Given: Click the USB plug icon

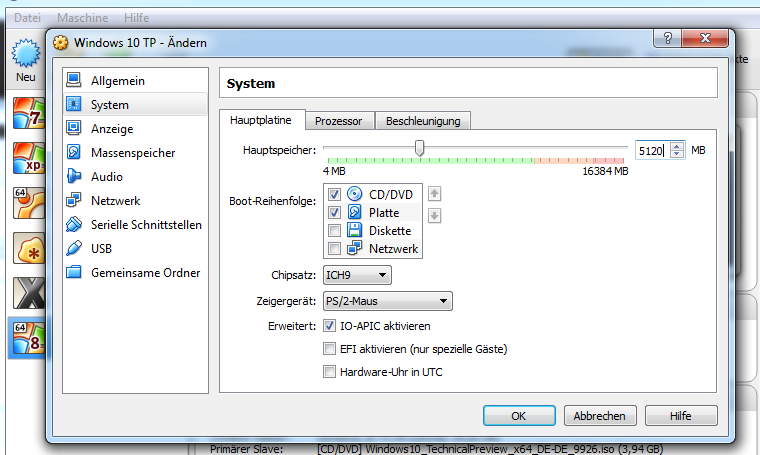Looking at the screenshot, I should pos(74,248).
